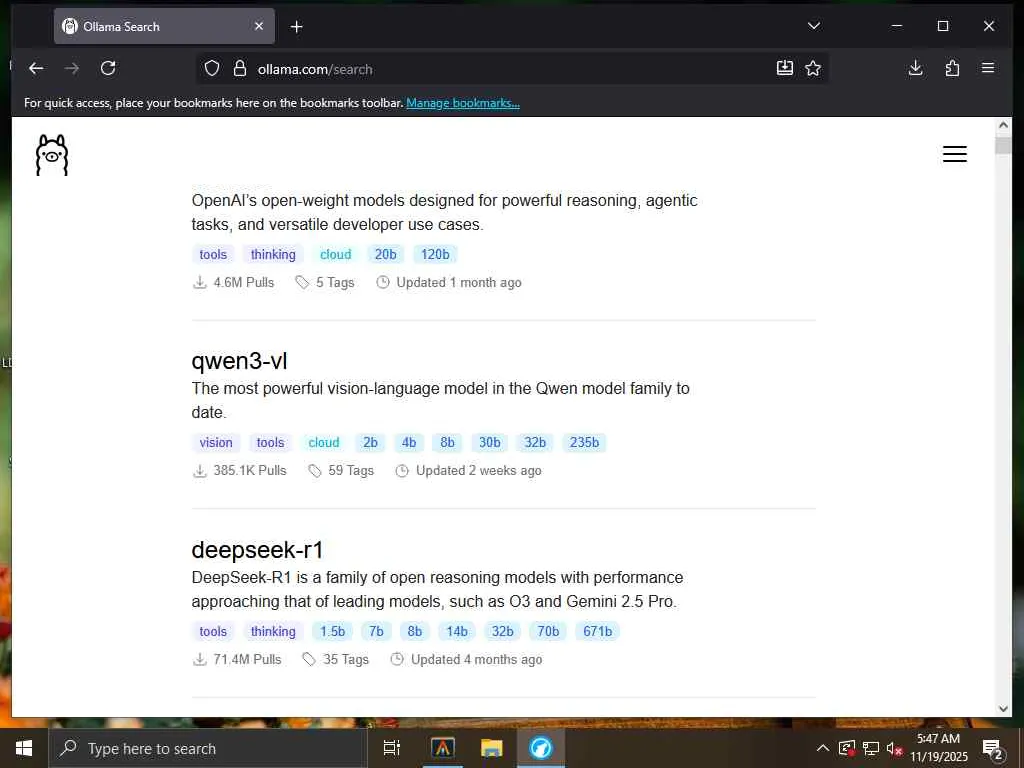This screenshot has height=768, width=1024.
Task: Click cloud tag under qwen3-vl
Action: click(324, 443)
